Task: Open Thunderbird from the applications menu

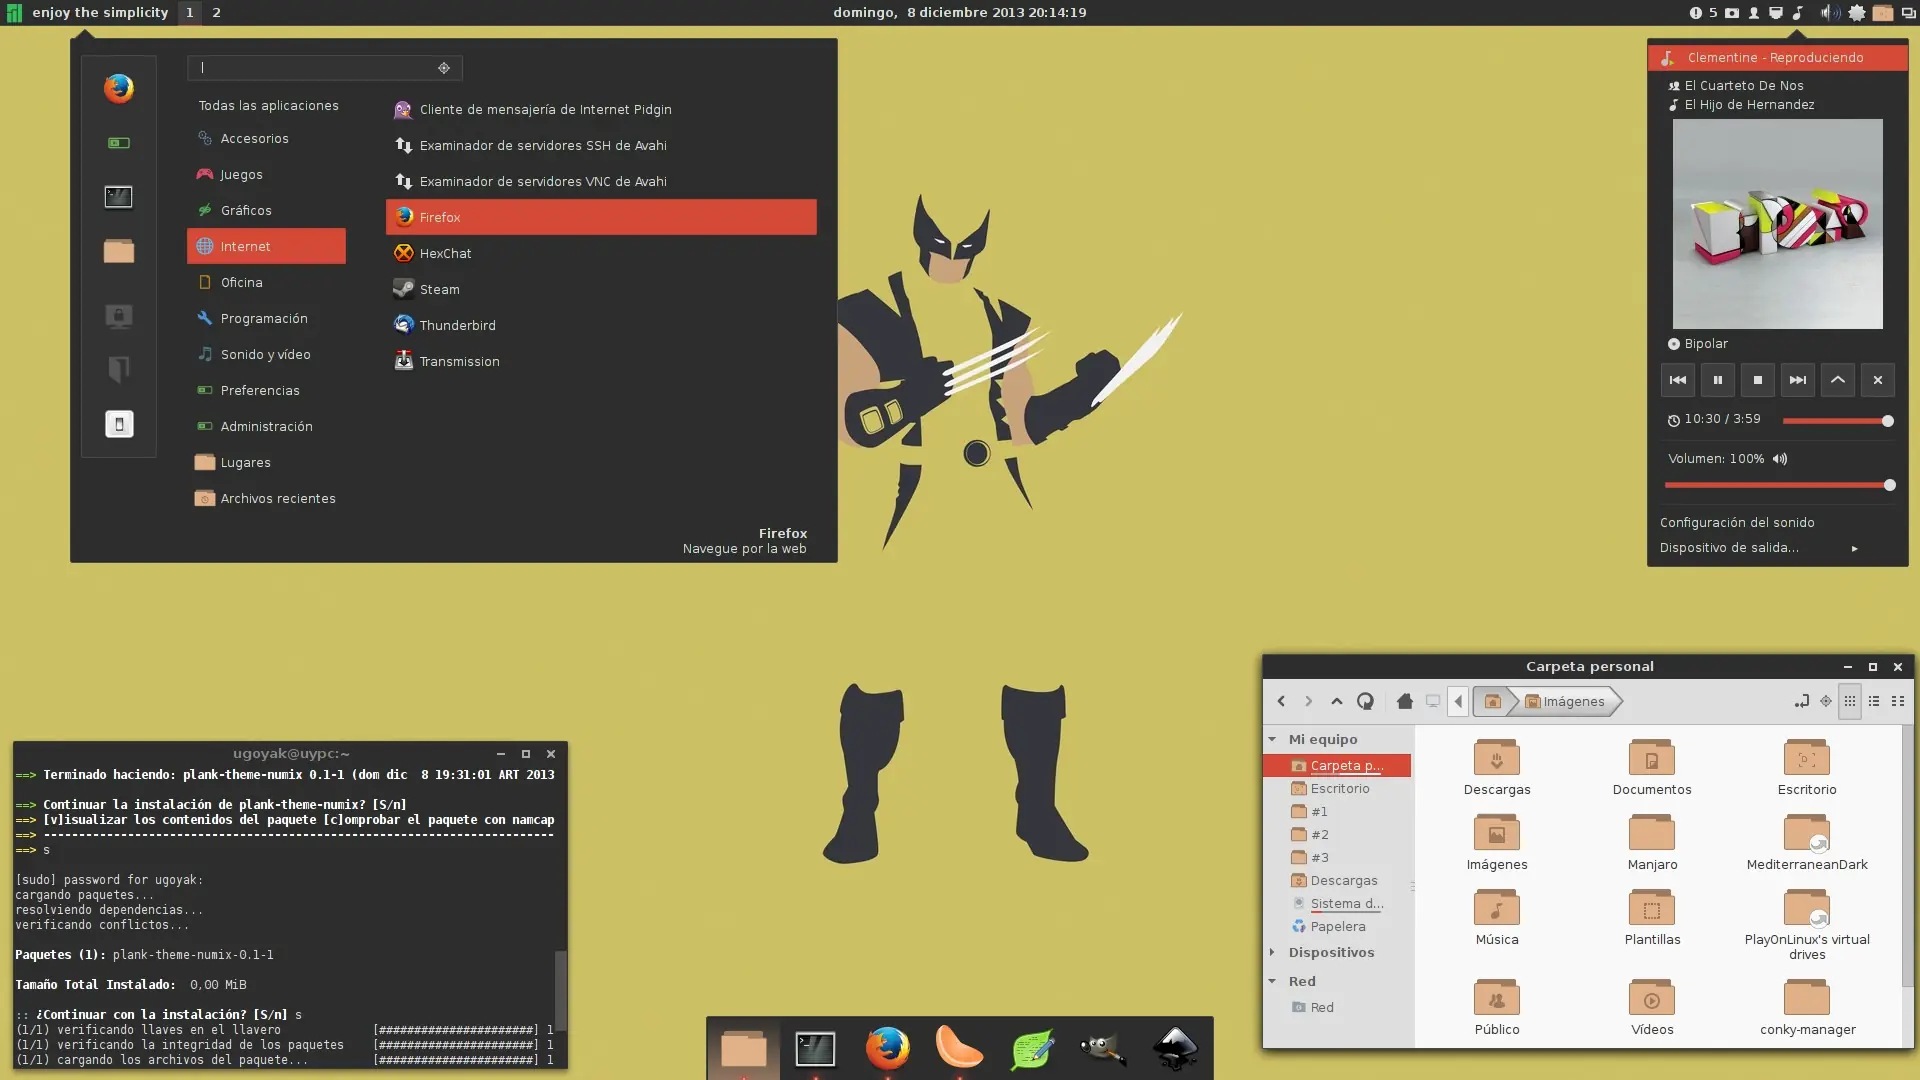Action: 458,324
